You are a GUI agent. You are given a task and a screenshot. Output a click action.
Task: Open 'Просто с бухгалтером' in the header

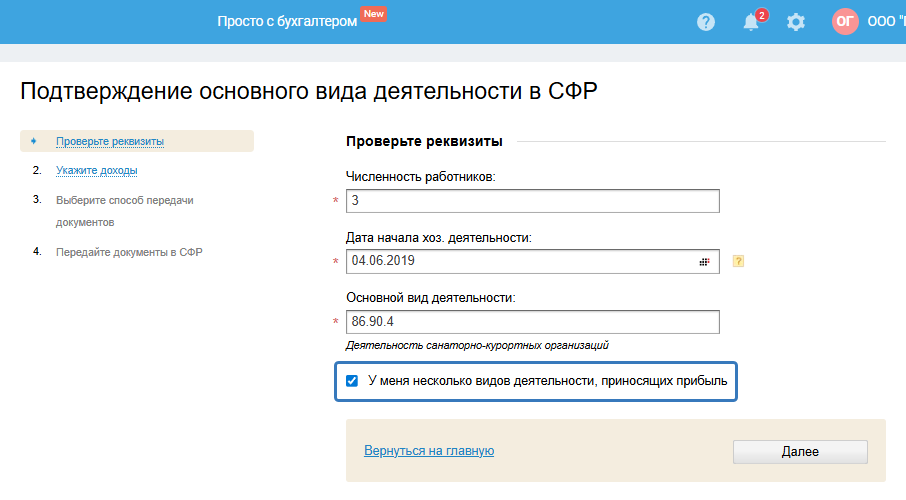(x=287, y=22)
